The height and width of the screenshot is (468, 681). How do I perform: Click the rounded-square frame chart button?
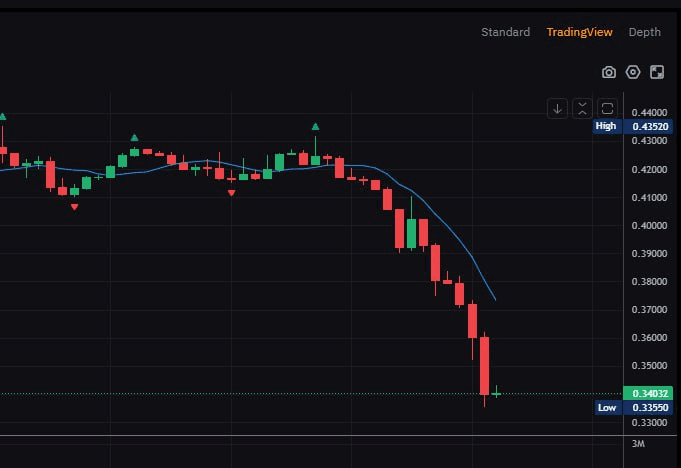607,108
